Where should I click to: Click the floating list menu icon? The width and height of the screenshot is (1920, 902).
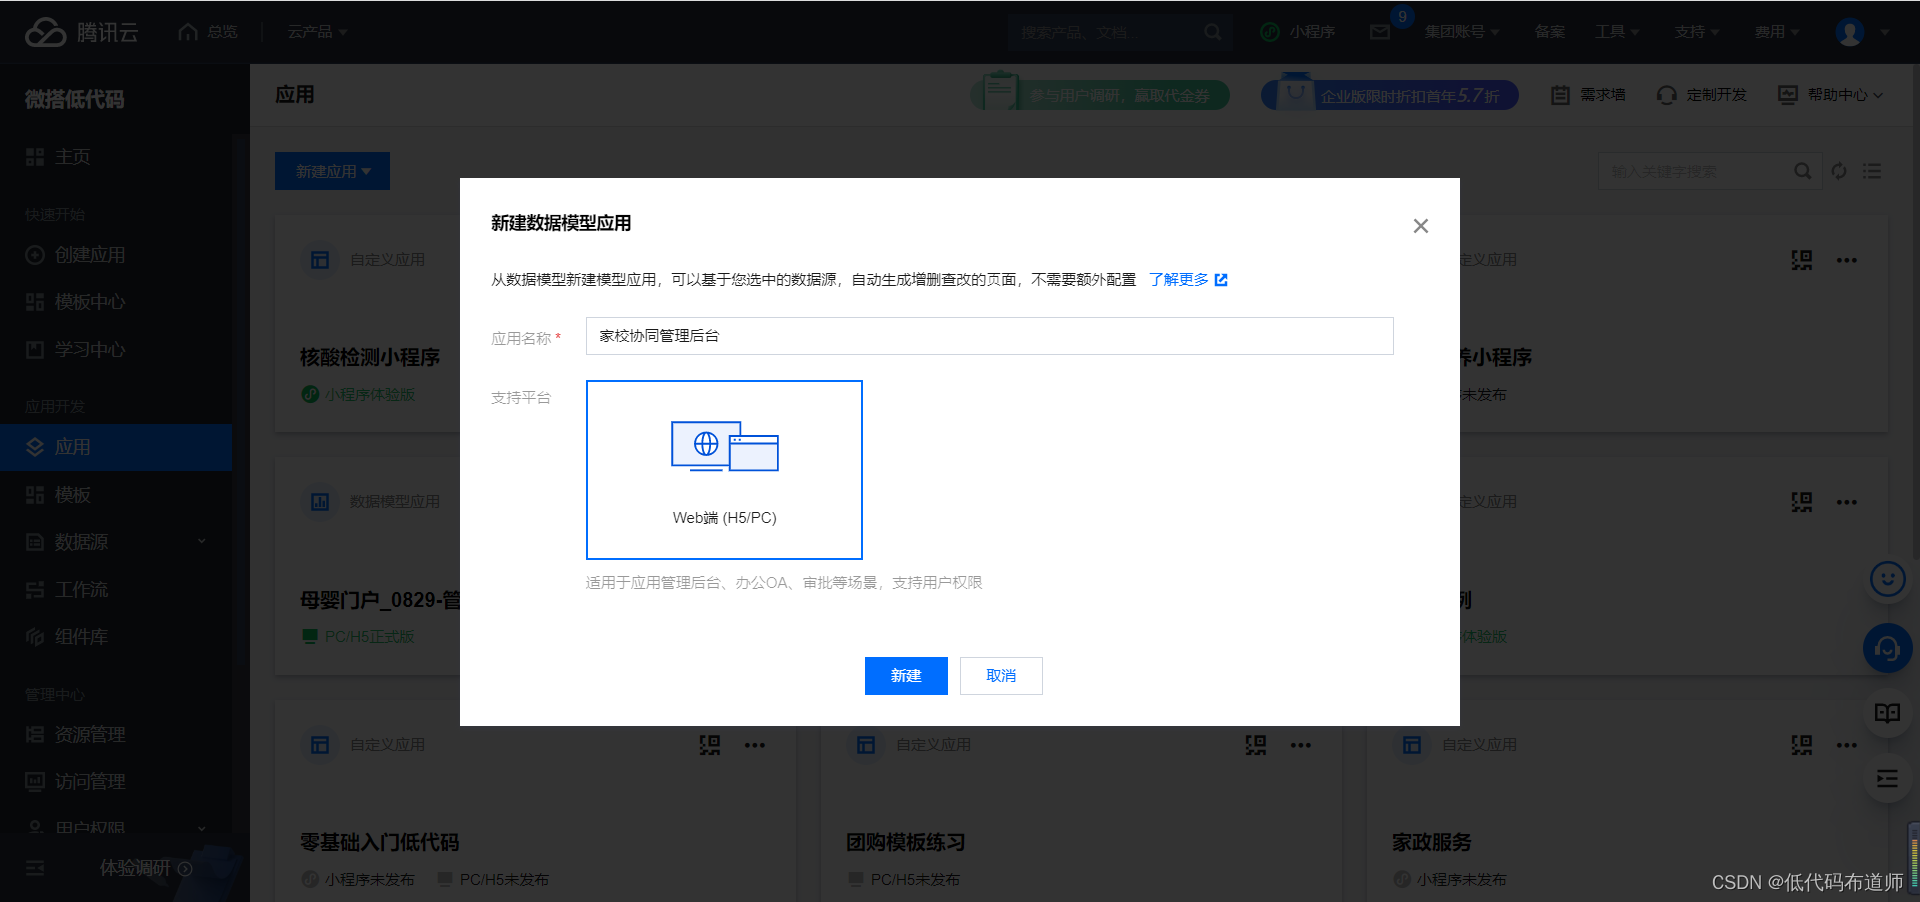1887,779
